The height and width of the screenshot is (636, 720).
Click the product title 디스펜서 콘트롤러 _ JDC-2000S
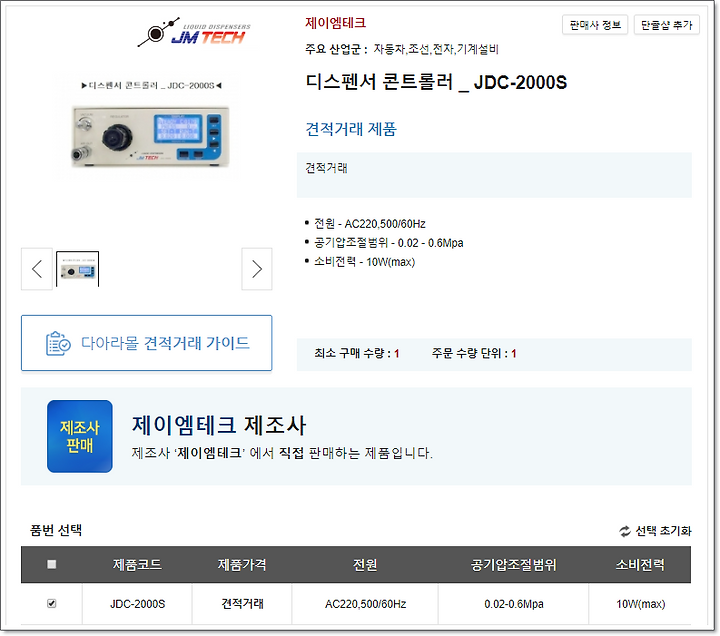436,83
